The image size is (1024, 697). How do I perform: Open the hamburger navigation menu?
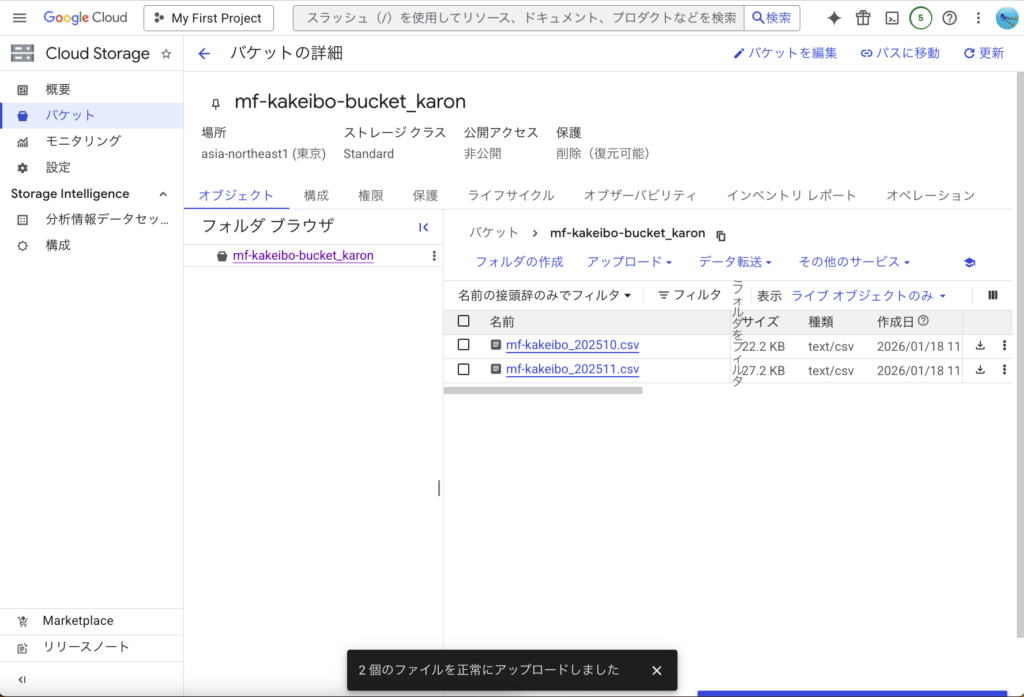point(19,18)
